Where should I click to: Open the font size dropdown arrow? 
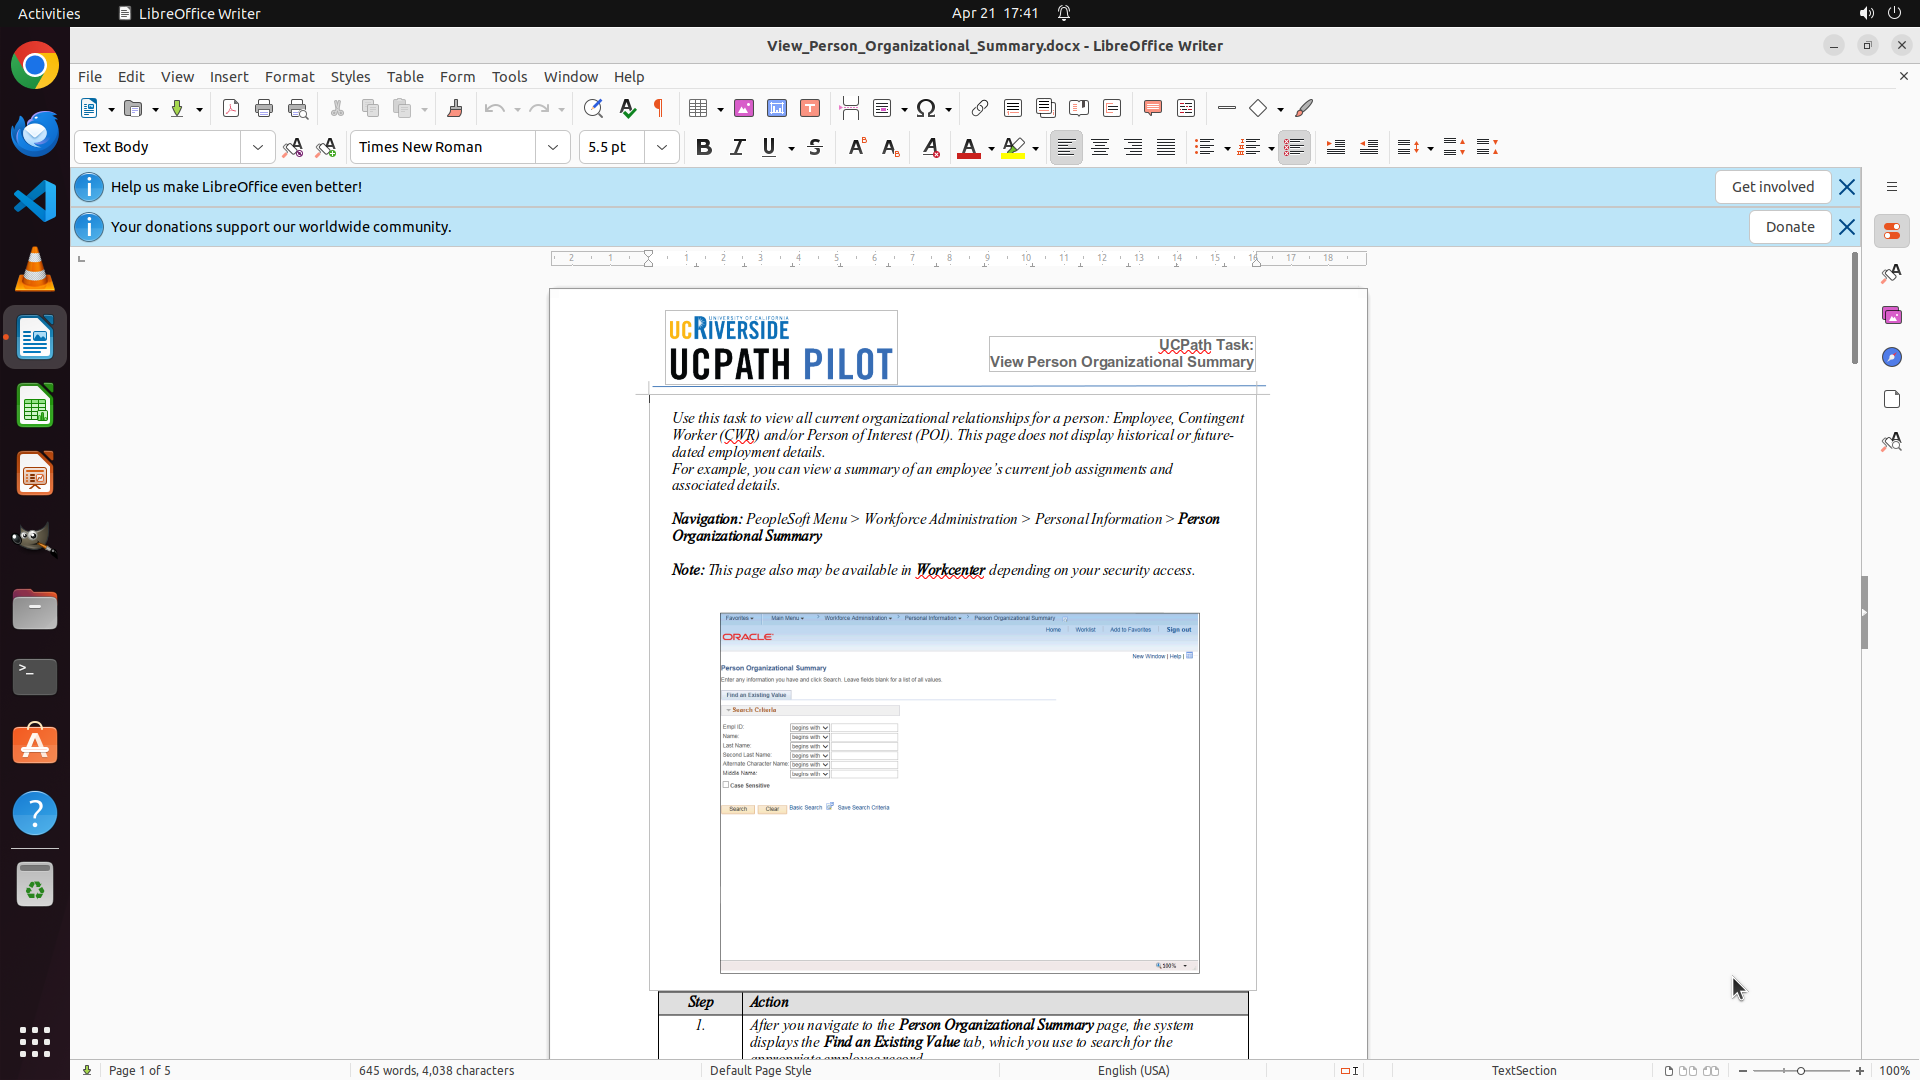(x=662, y=147)
